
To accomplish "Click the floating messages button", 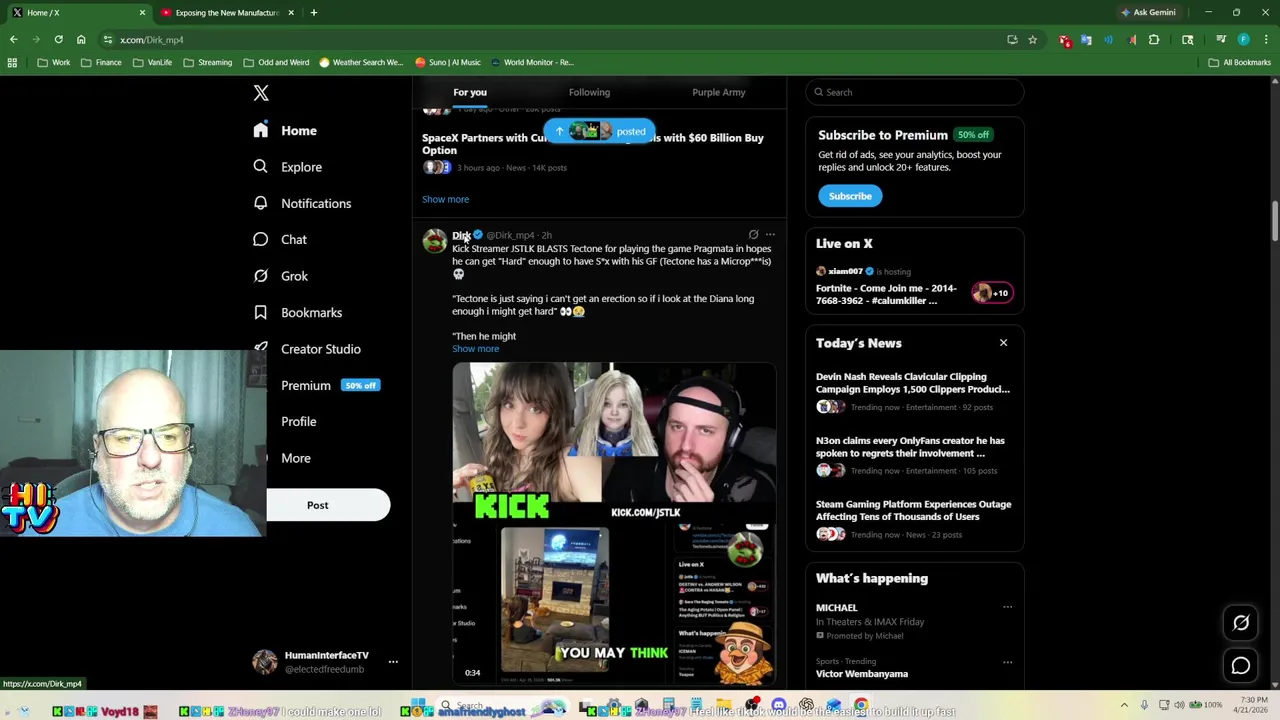I will point(1241,665).
